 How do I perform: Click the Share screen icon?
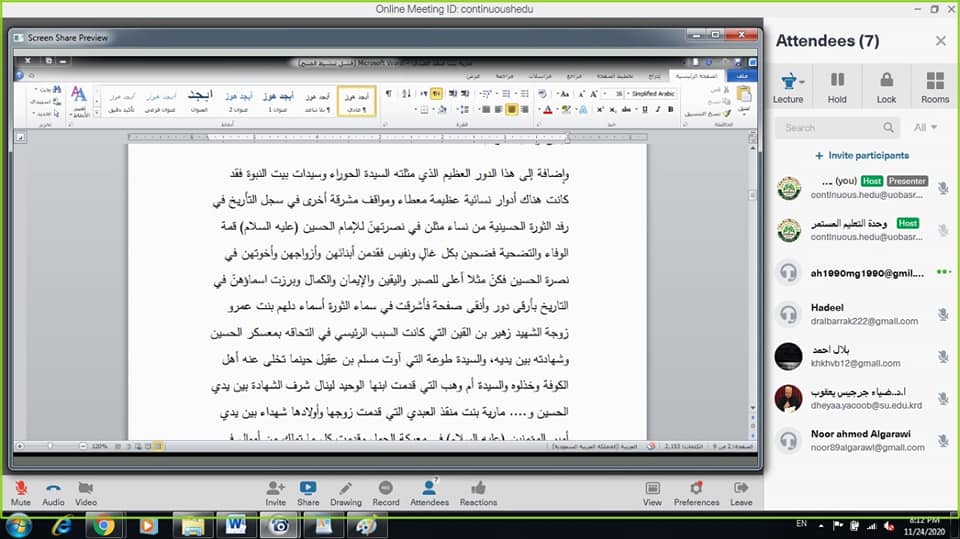click(x=308, y=487)
